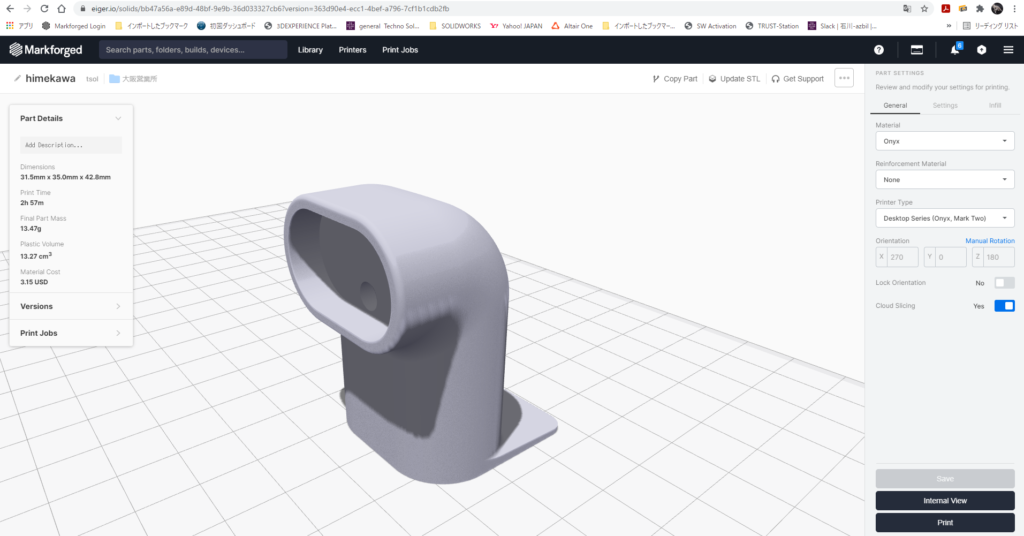Click the Print button
The height and width of the screenshot is (536, 1024).
[945, 522]
